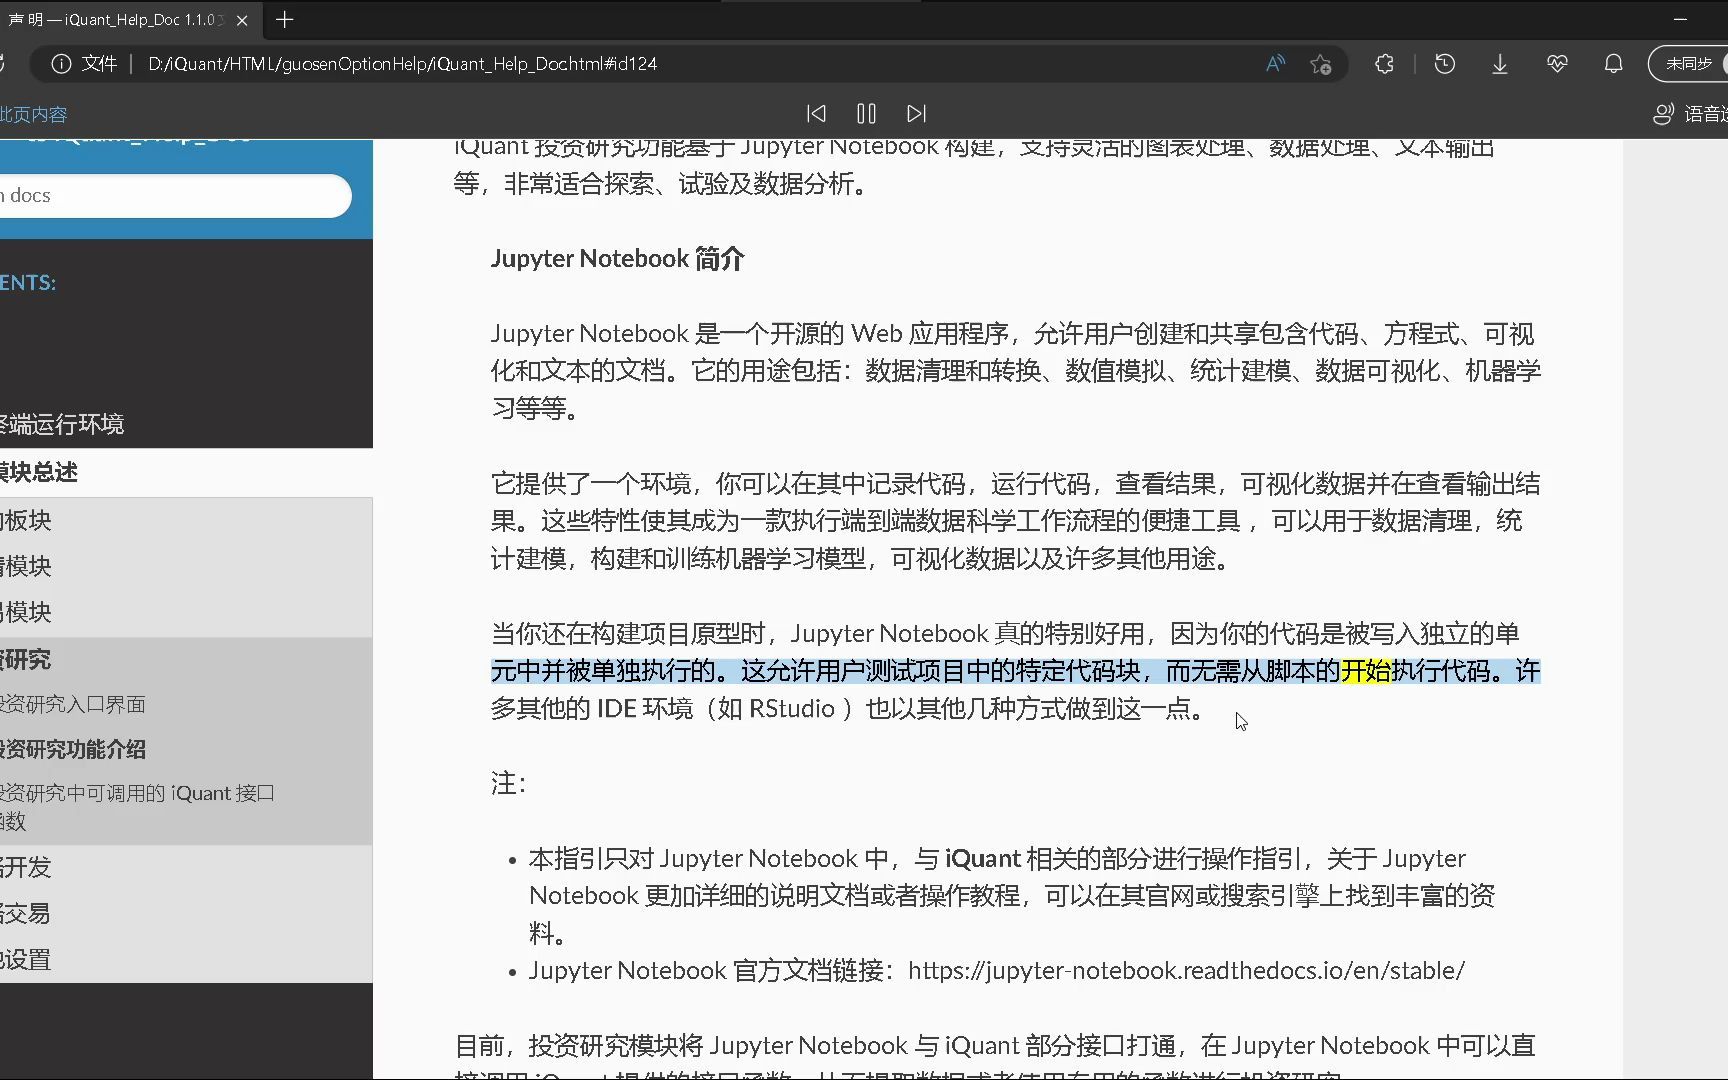Click the address bar file URL
This screenshot has height=1080, width=1728.
click(x=402, y=64)
